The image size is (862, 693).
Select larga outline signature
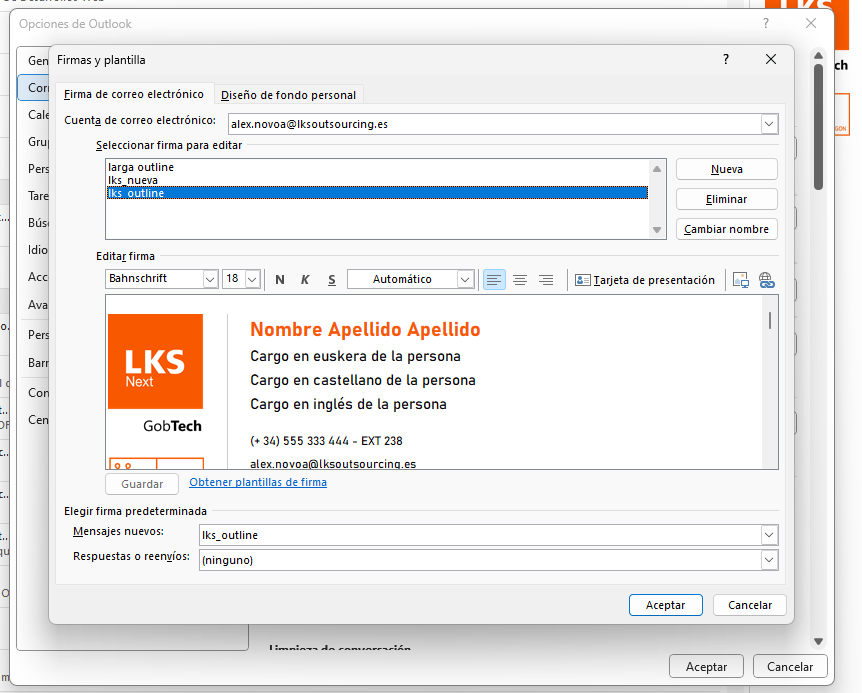[377, 167]
